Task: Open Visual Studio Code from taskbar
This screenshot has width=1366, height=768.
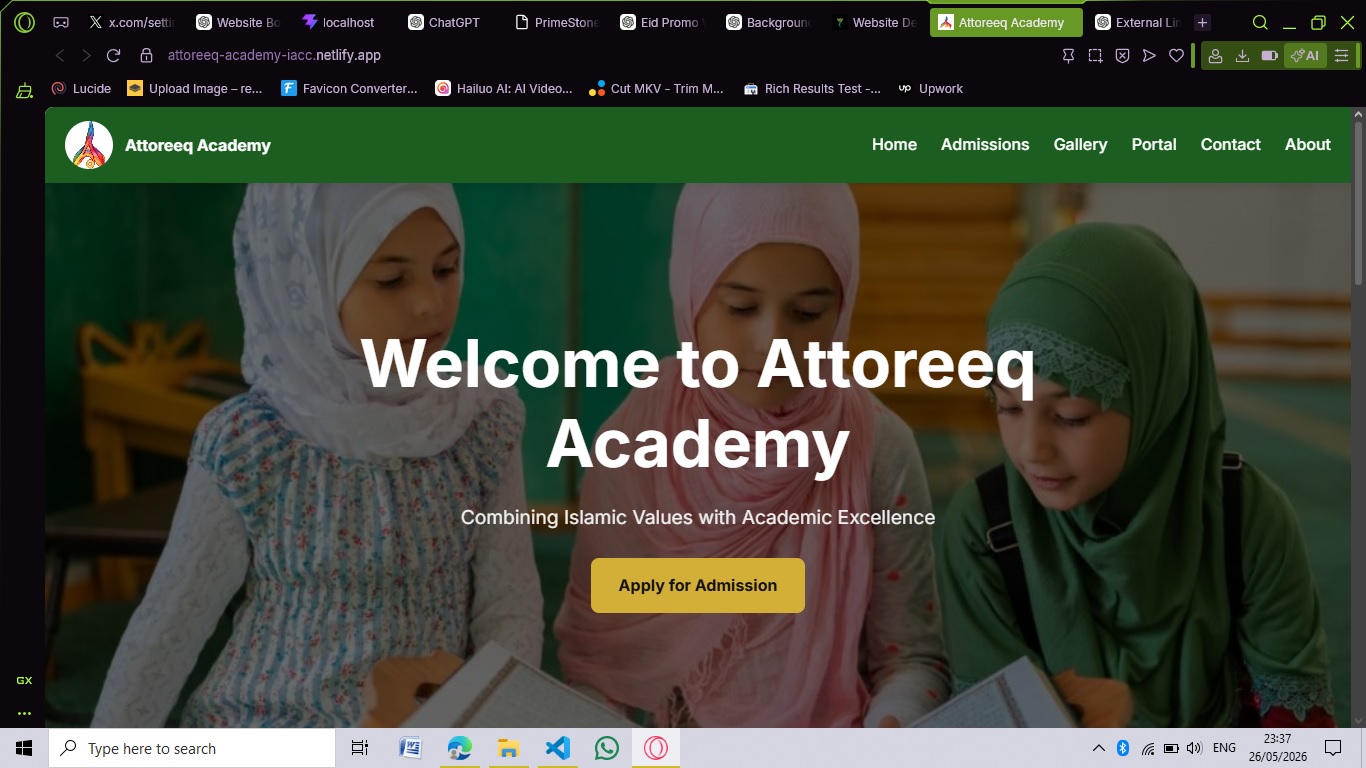Action: (x=557, y=748)
